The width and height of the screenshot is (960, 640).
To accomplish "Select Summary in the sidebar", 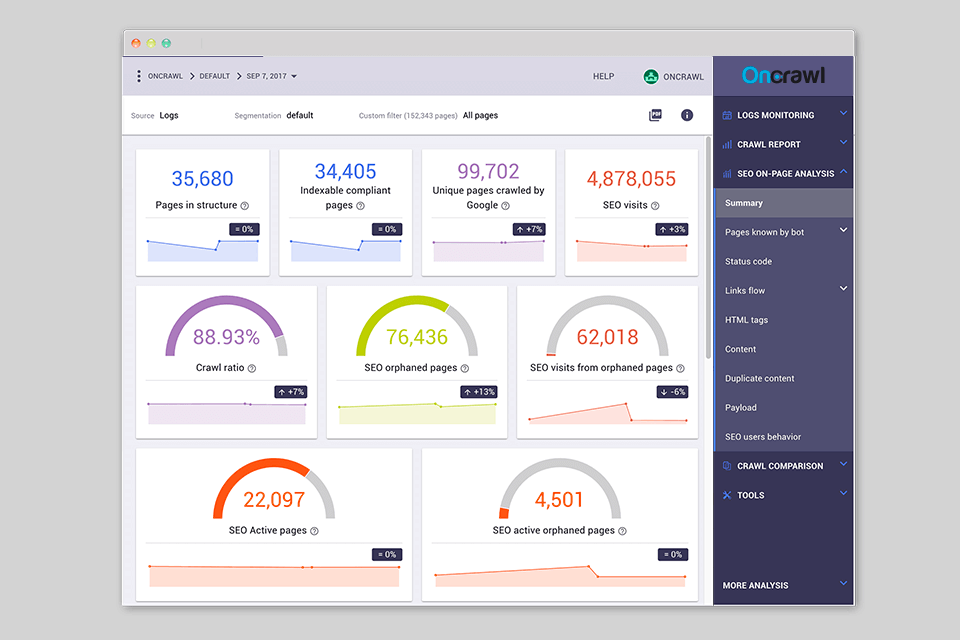I will (784, 203).
